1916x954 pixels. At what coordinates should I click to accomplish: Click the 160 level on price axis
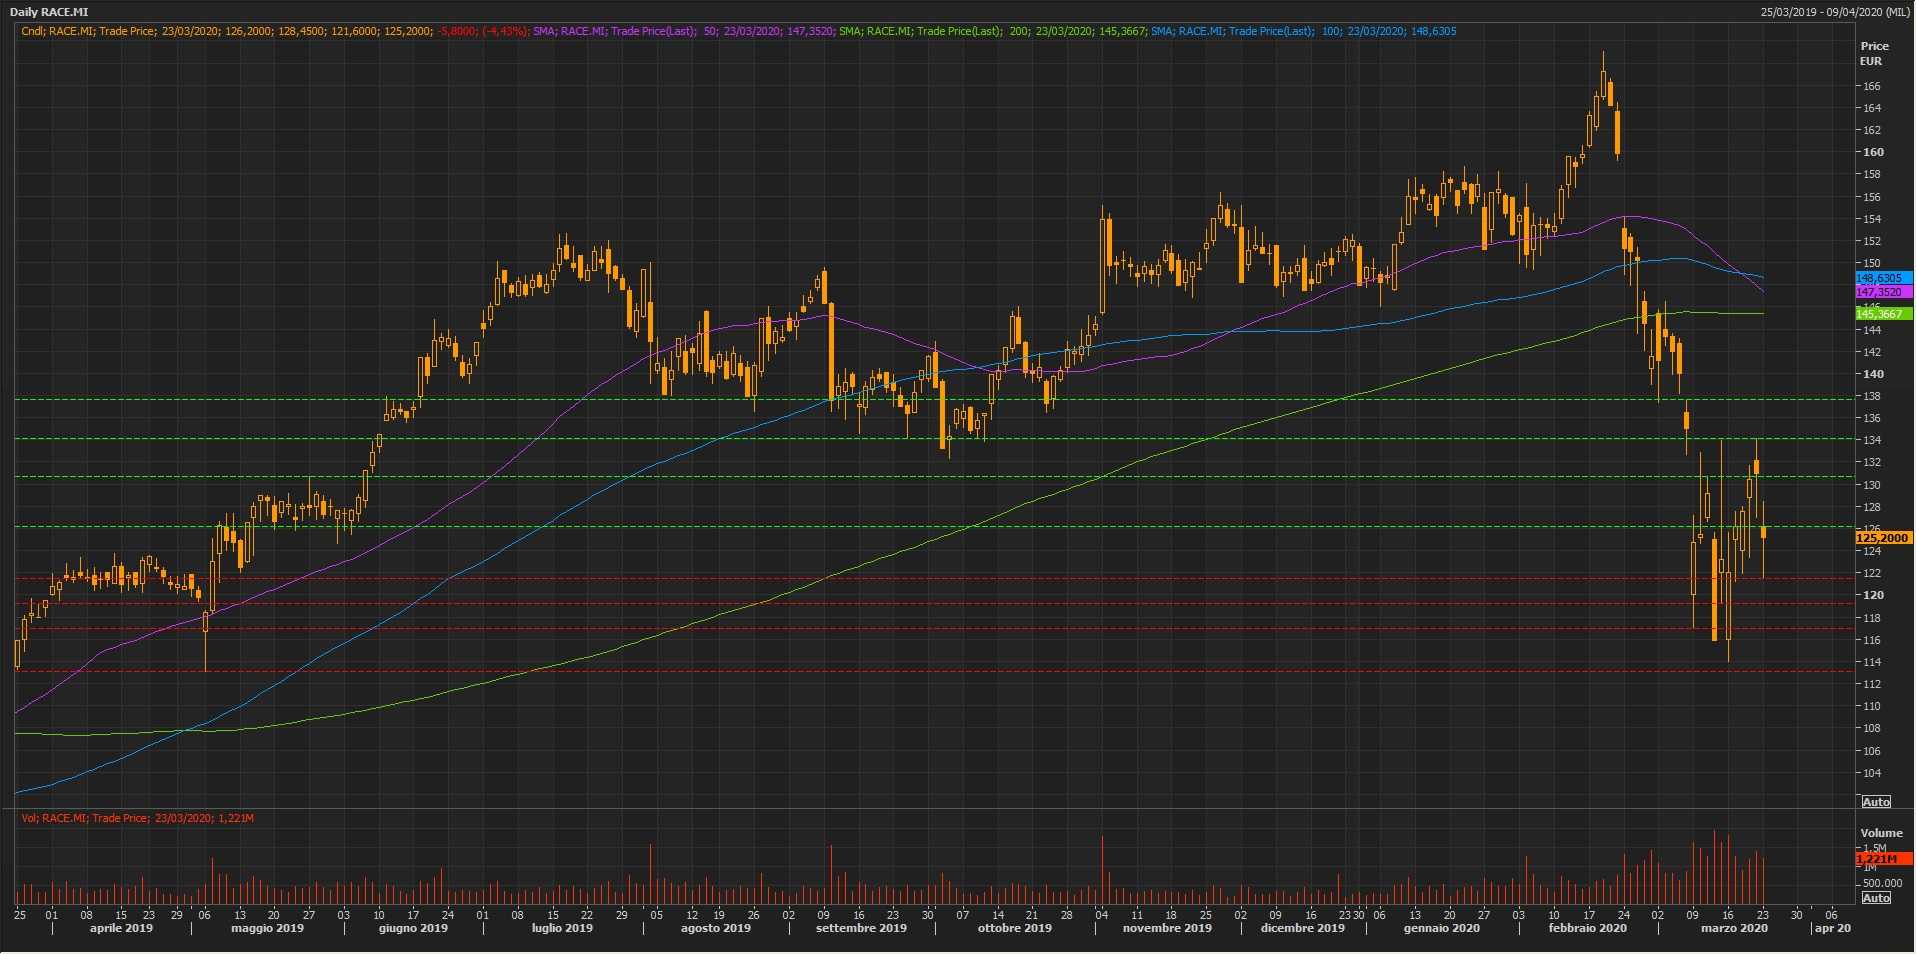1872,152
